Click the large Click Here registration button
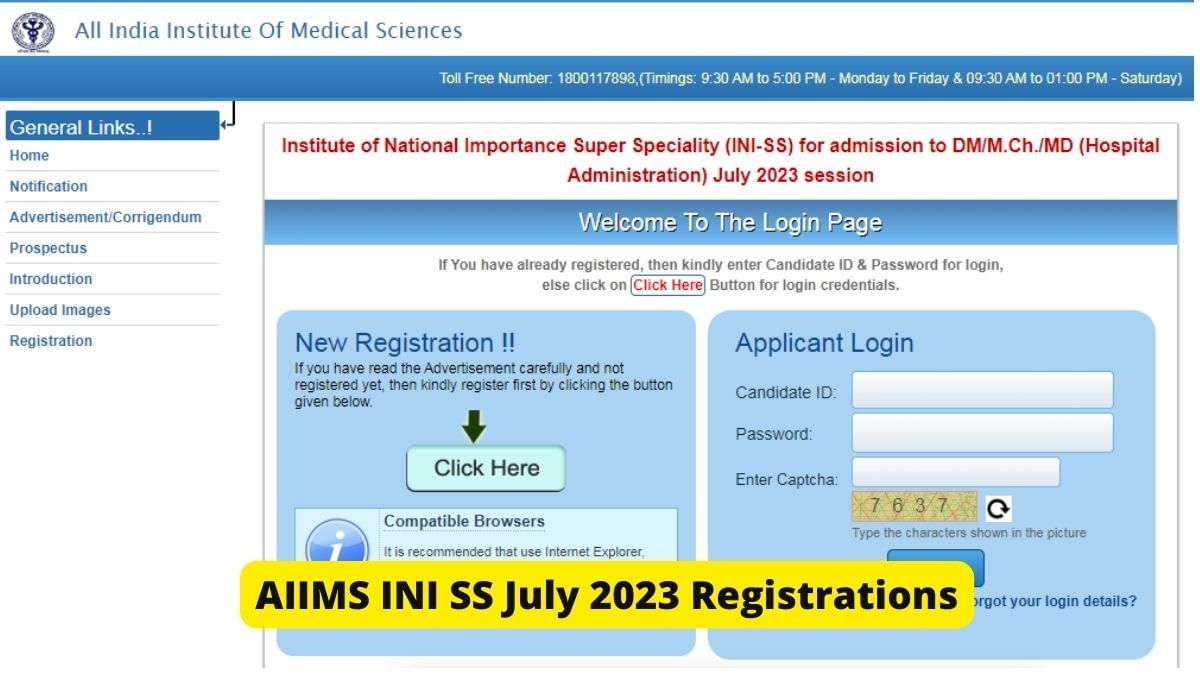The image size is (1200, 675). click(x=486, y=468)
